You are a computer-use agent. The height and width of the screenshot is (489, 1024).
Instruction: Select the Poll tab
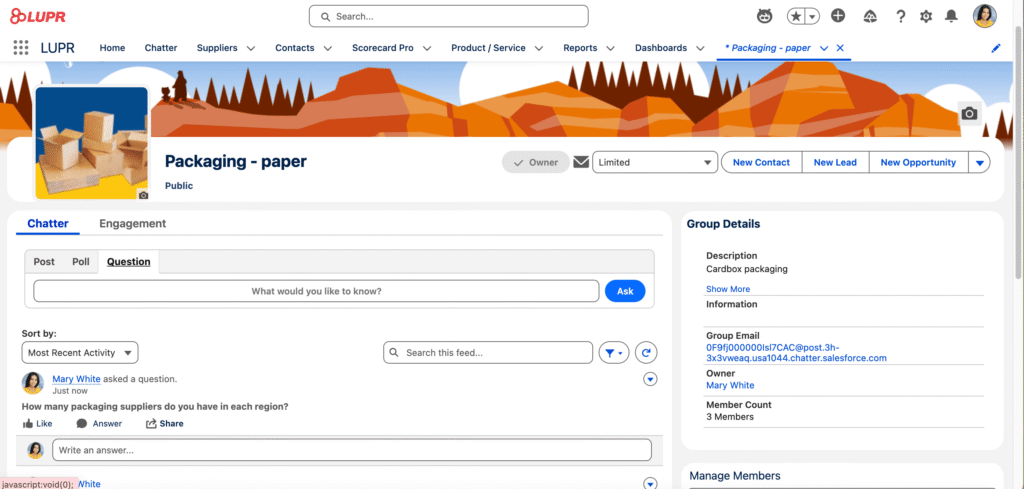click(x=81, y=262)
